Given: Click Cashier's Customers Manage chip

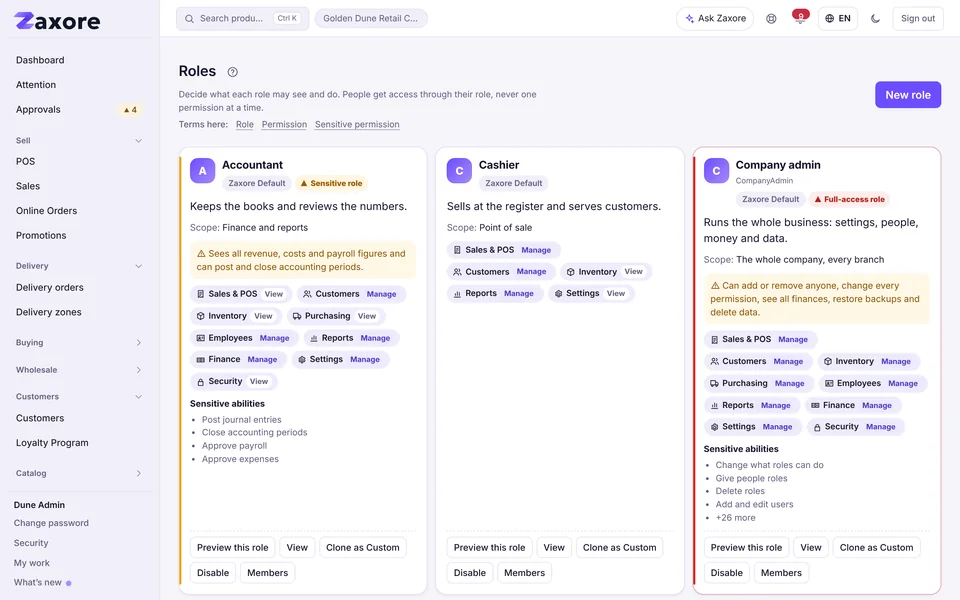Looking at the screenshot, I should (501, 272).
